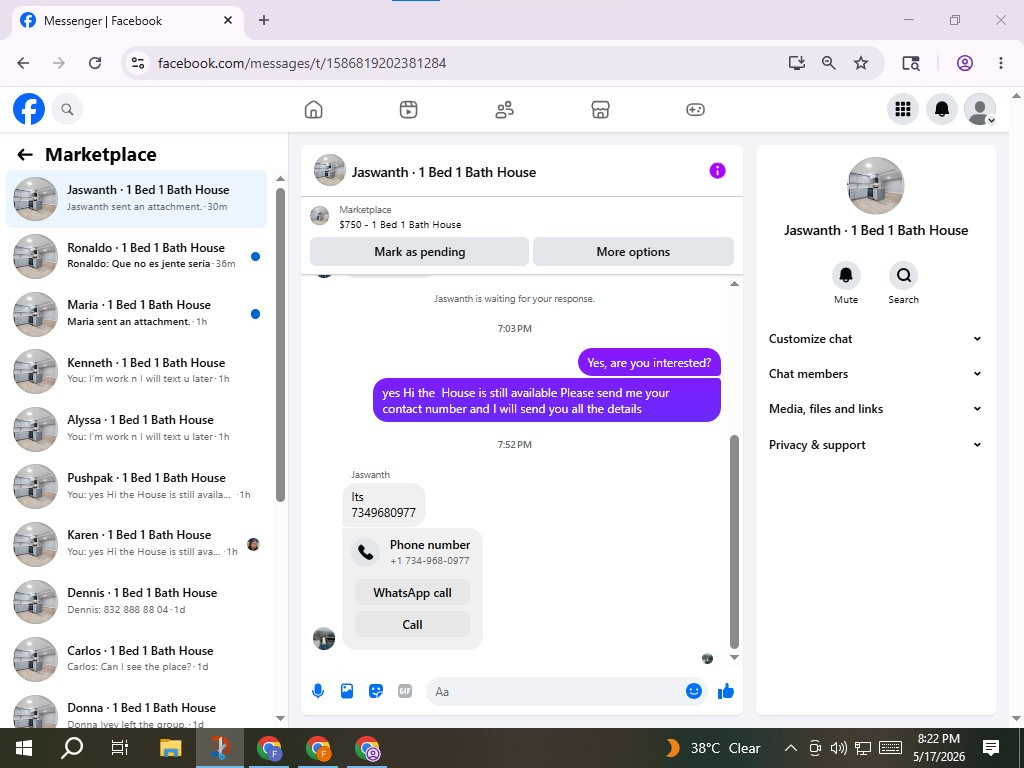Open Pushpak conversation

136,486
